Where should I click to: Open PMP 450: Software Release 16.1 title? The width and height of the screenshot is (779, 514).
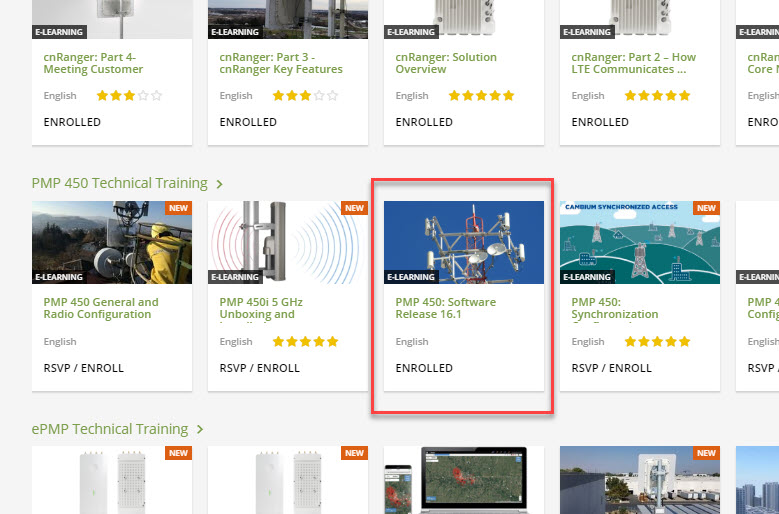tap(446, 308)
